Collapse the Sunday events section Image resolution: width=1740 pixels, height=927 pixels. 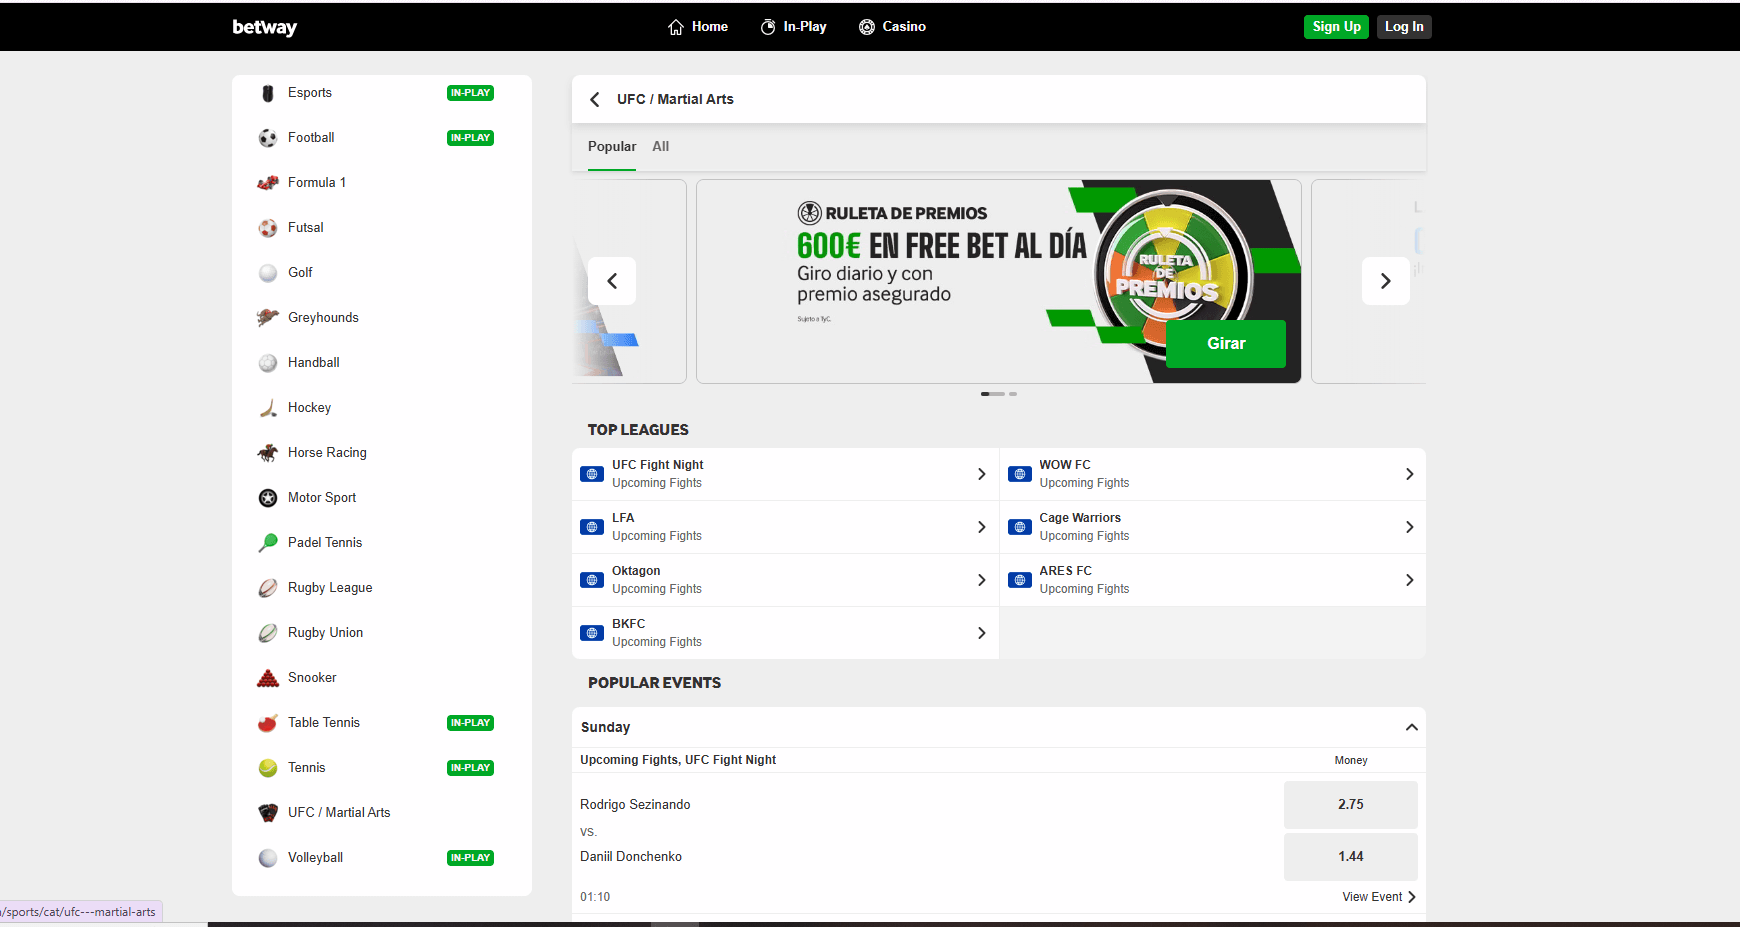pos(1411,727)
